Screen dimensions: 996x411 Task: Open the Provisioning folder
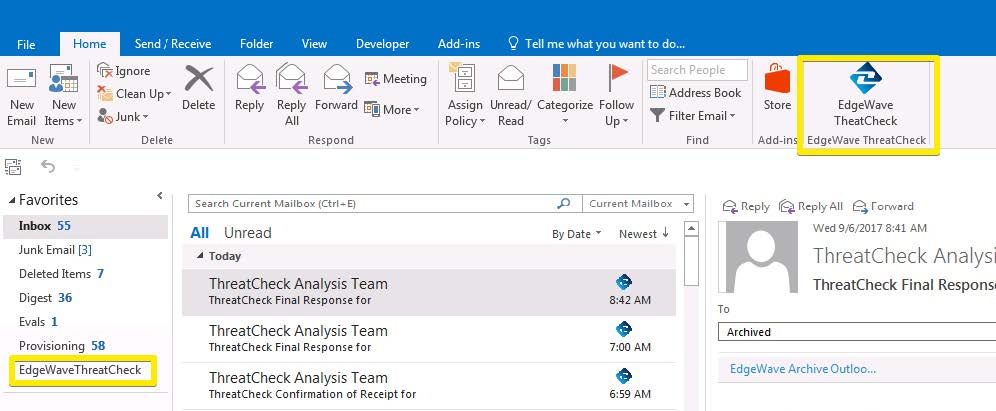click(x=85, y=346)
